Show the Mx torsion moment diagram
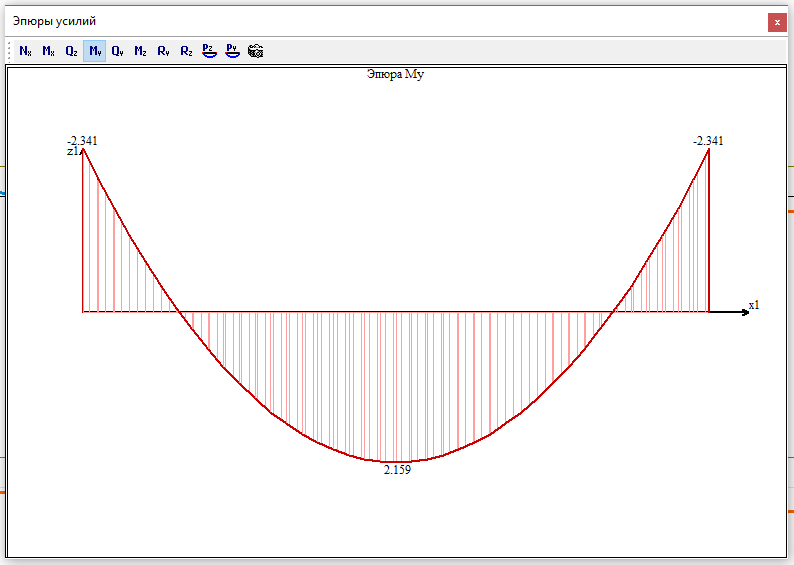Viewport: 794px width, 565px height. tap(48, 51)
